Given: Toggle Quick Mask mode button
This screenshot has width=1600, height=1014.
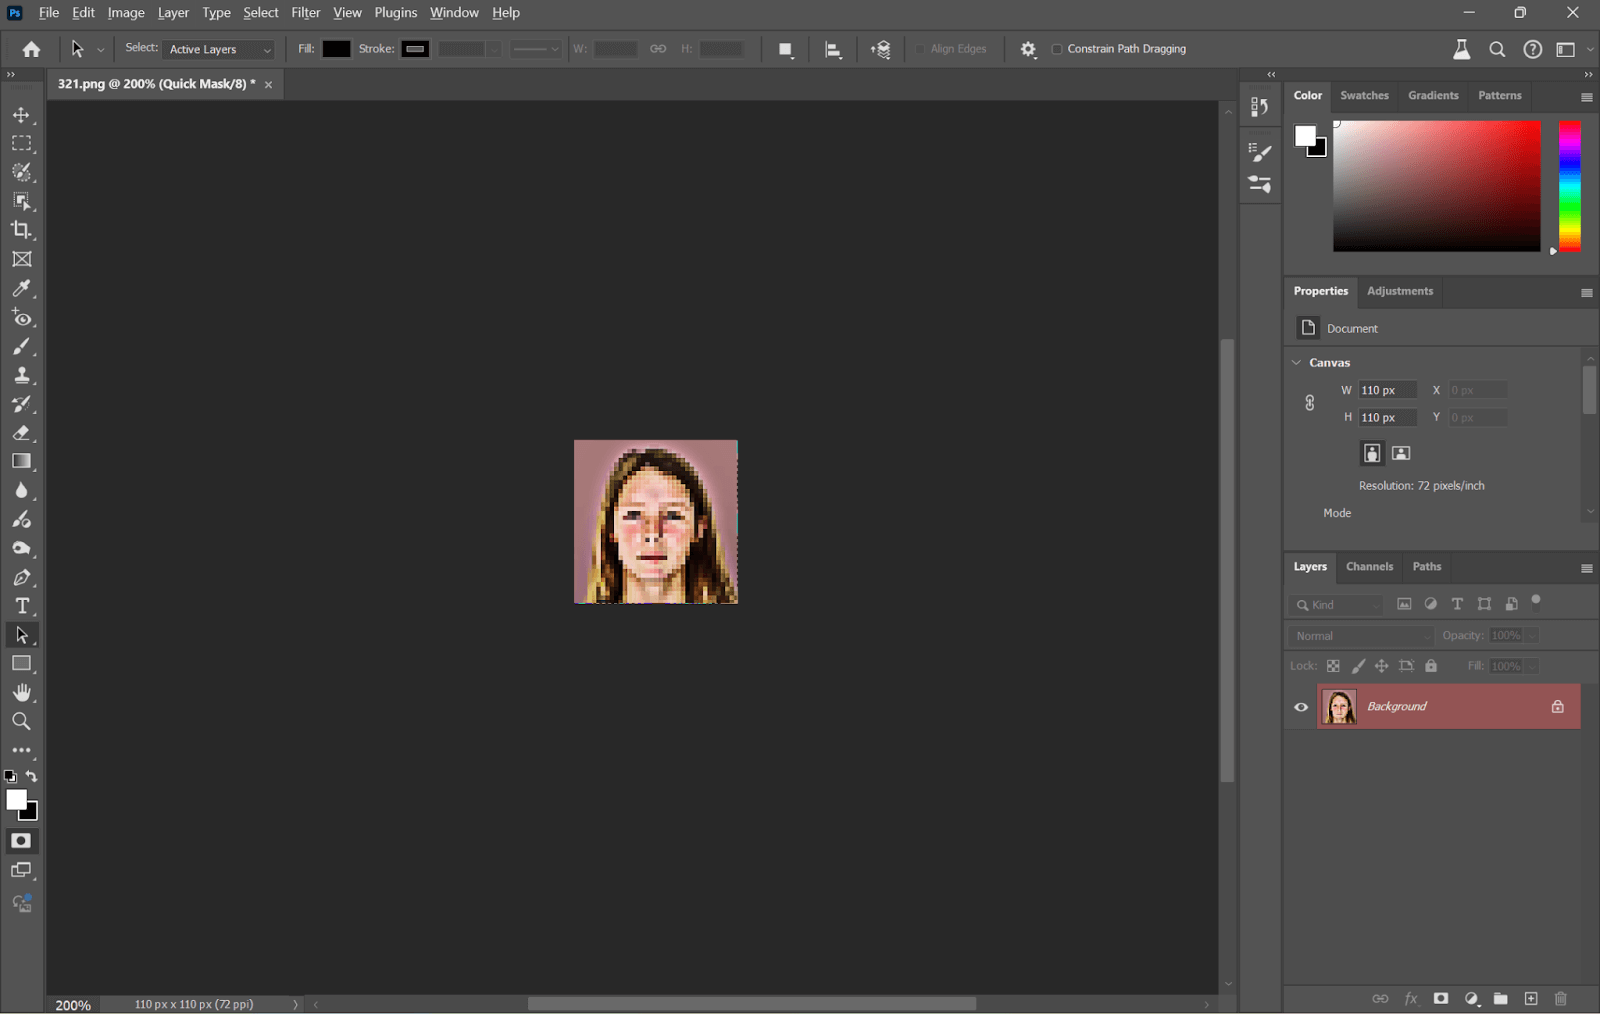Looking at the screenshot, I should [21, 841].
